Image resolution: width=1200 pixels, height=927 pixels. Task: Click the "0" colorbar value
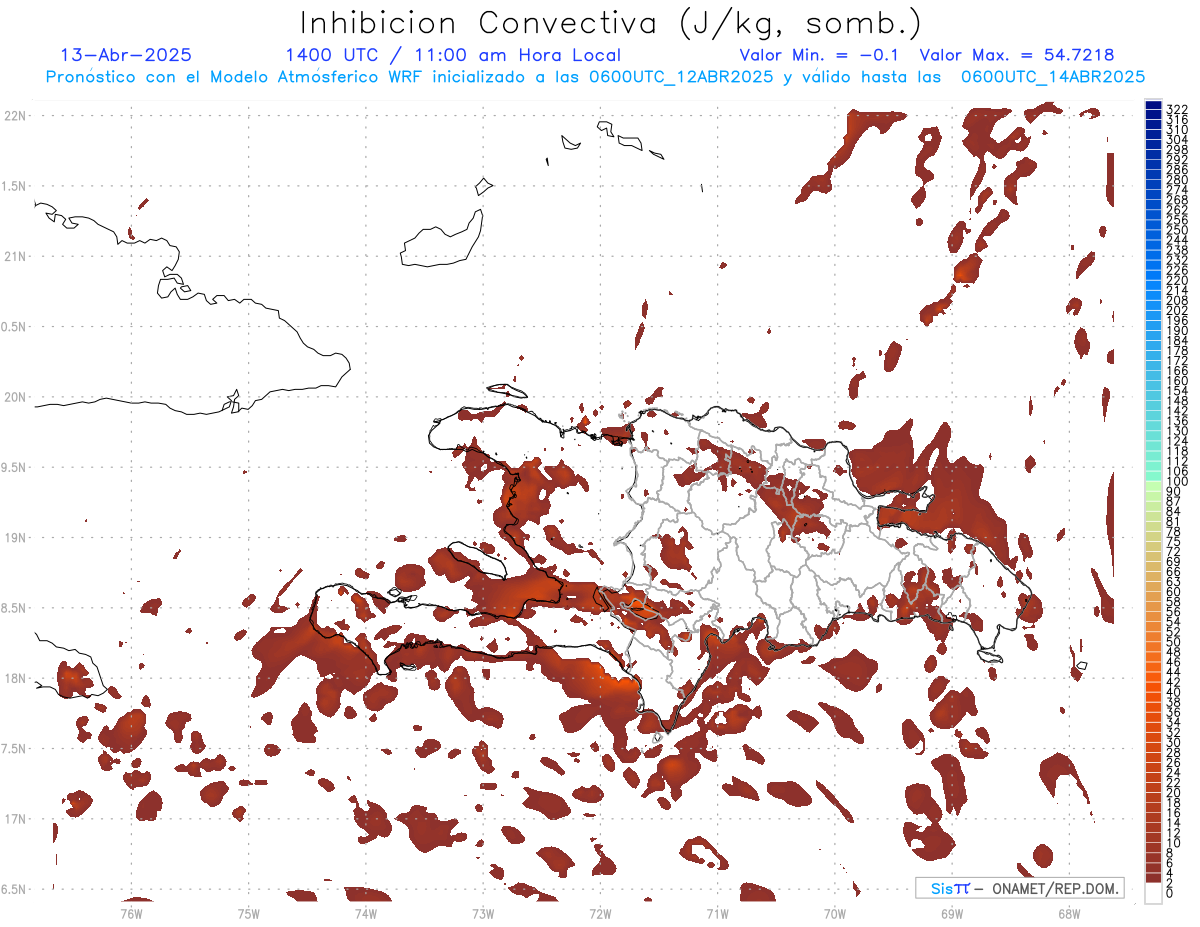1170,895
